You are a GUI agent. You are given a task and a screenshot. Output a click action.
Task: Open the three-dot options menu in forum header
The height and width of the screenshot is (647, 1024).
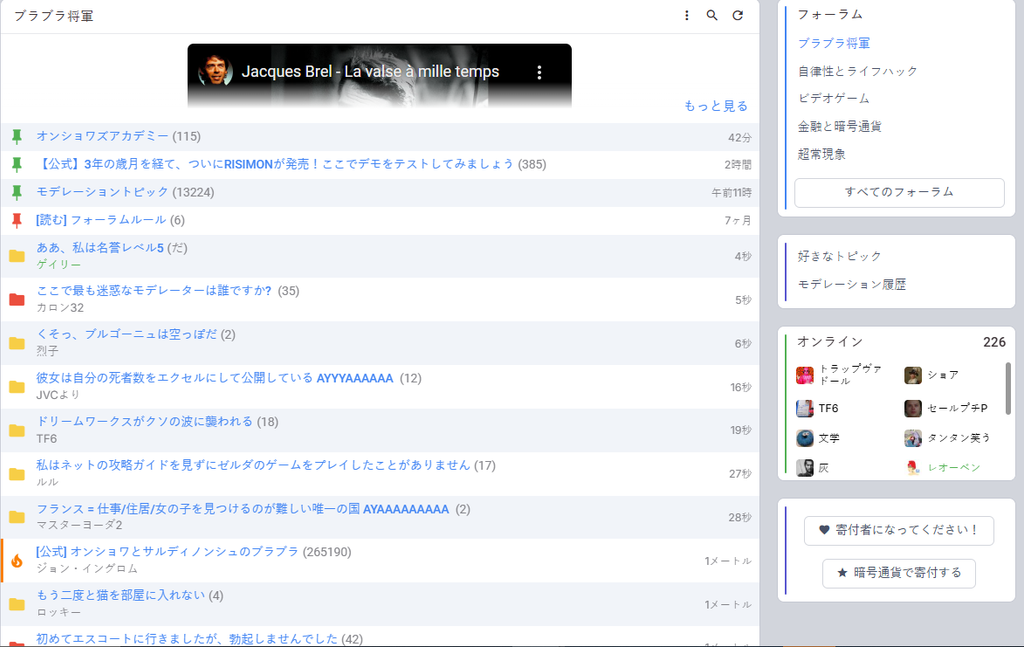(x=686, y=15)
